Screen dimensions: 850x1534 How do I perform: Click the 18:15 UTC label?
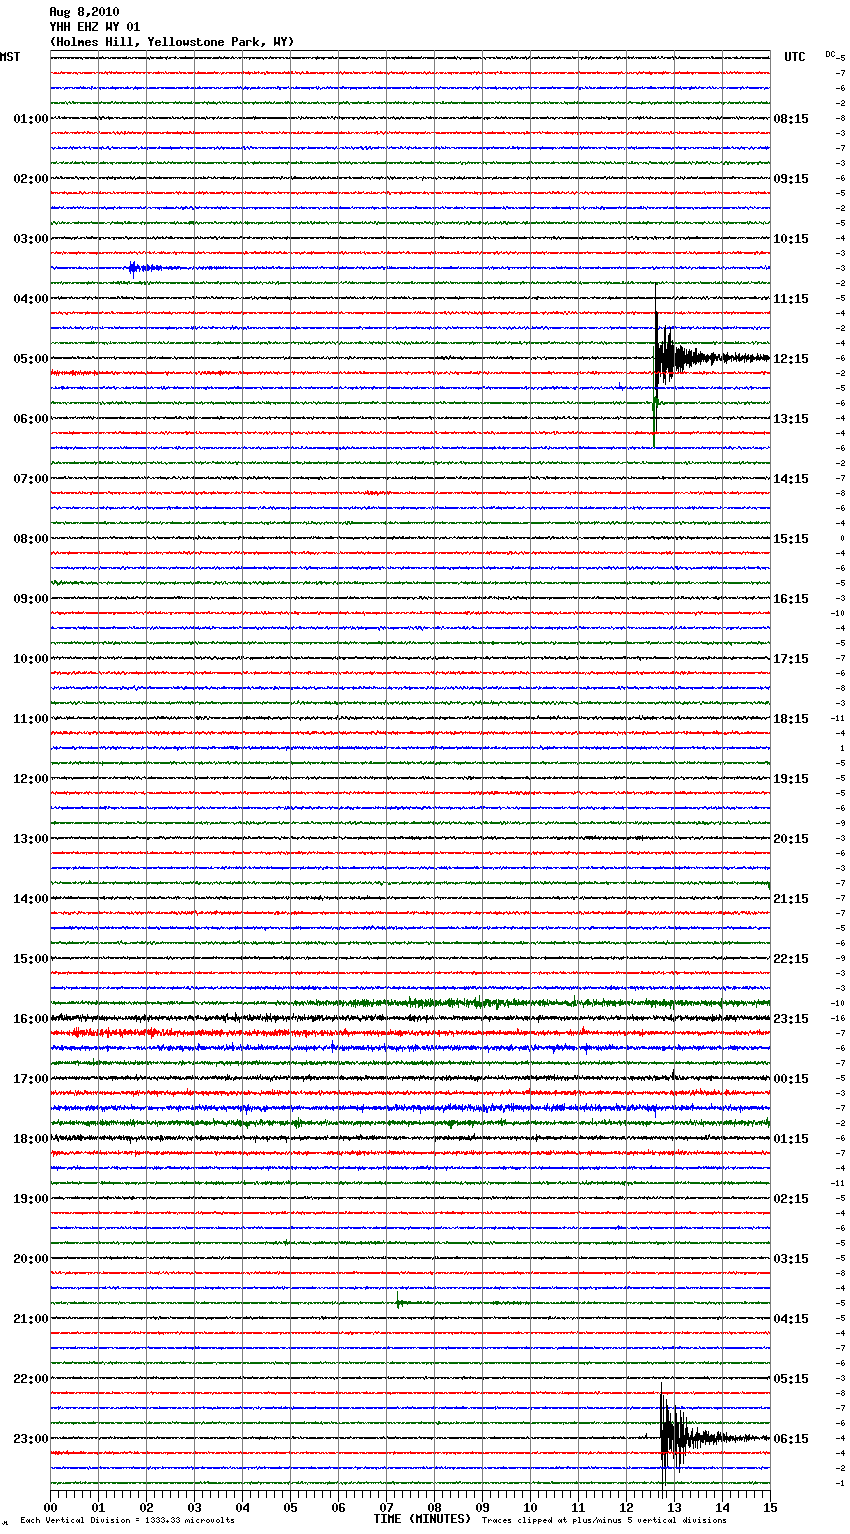791,719
